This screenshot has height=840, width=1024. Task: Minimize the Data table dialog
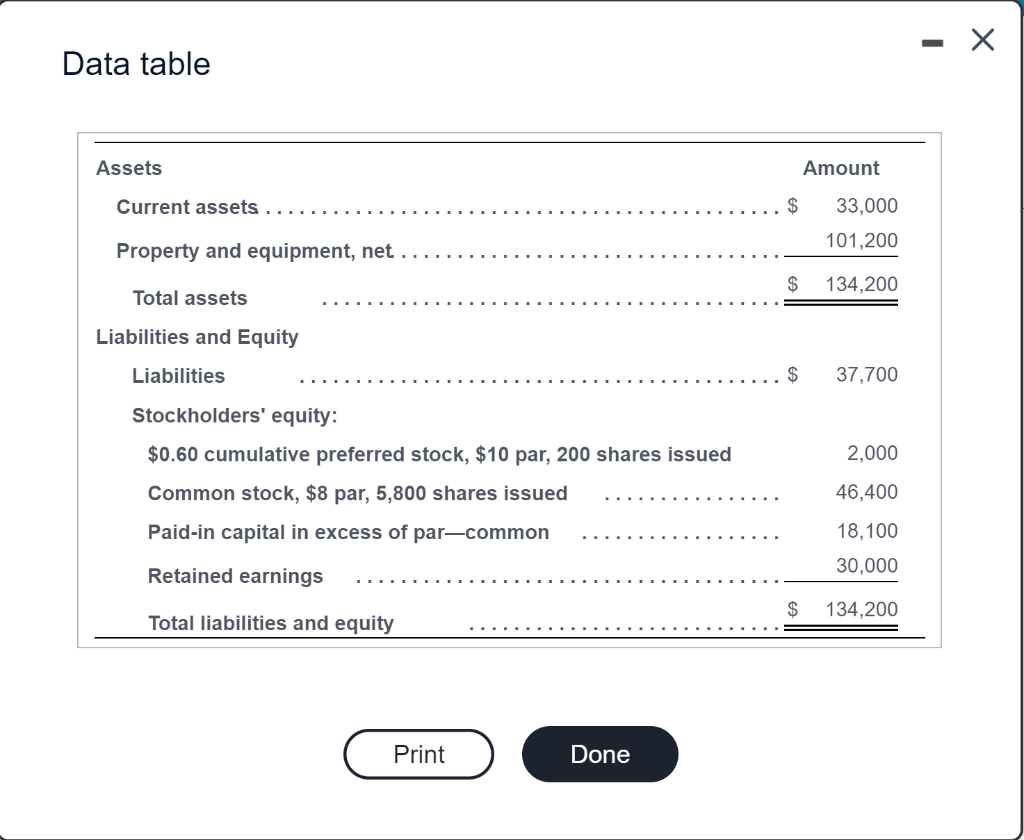tap(933, 43)
